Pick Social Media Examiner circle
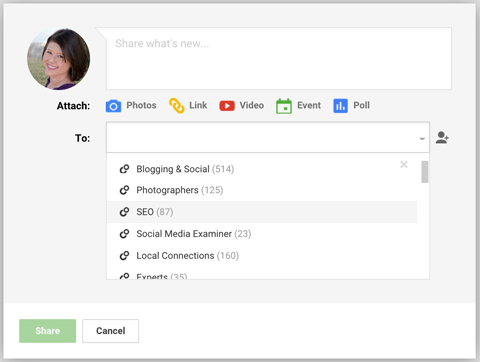Viewport: 480px width, 362px height. pyautogui.click(x=262, y=234)
